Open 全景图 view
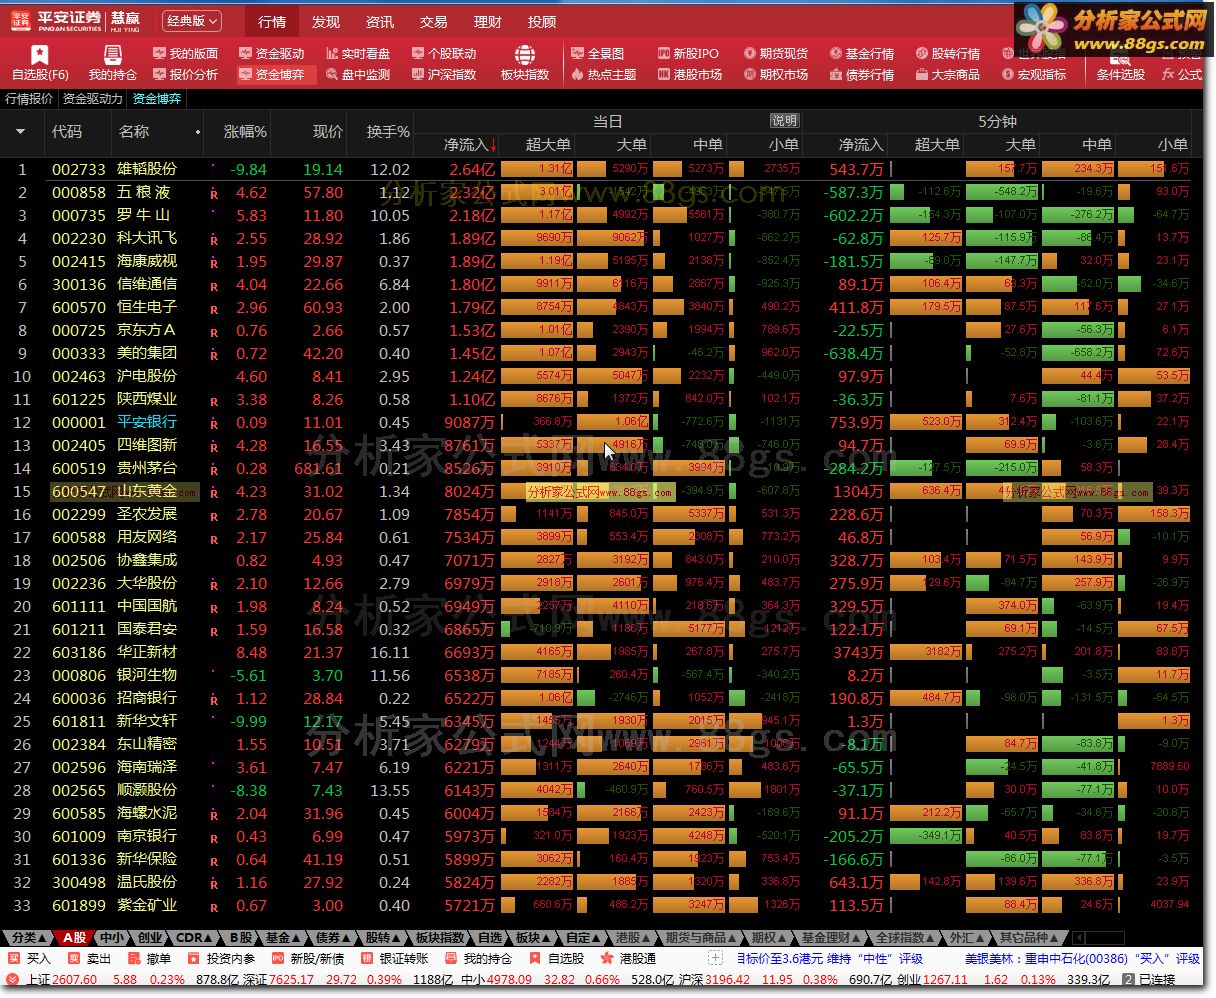The image size is (1216, 998). tap(598, 53)
